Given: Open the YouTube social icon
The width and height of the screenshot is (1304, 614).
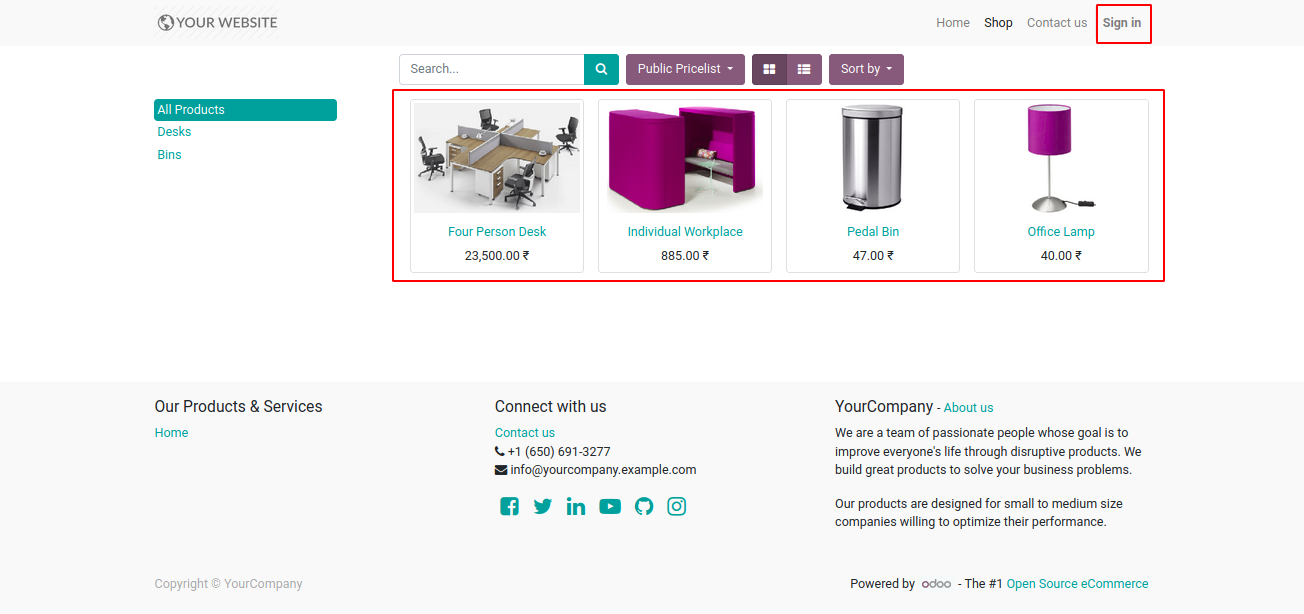Looking at the screenshot, I should tap(610, 506).
